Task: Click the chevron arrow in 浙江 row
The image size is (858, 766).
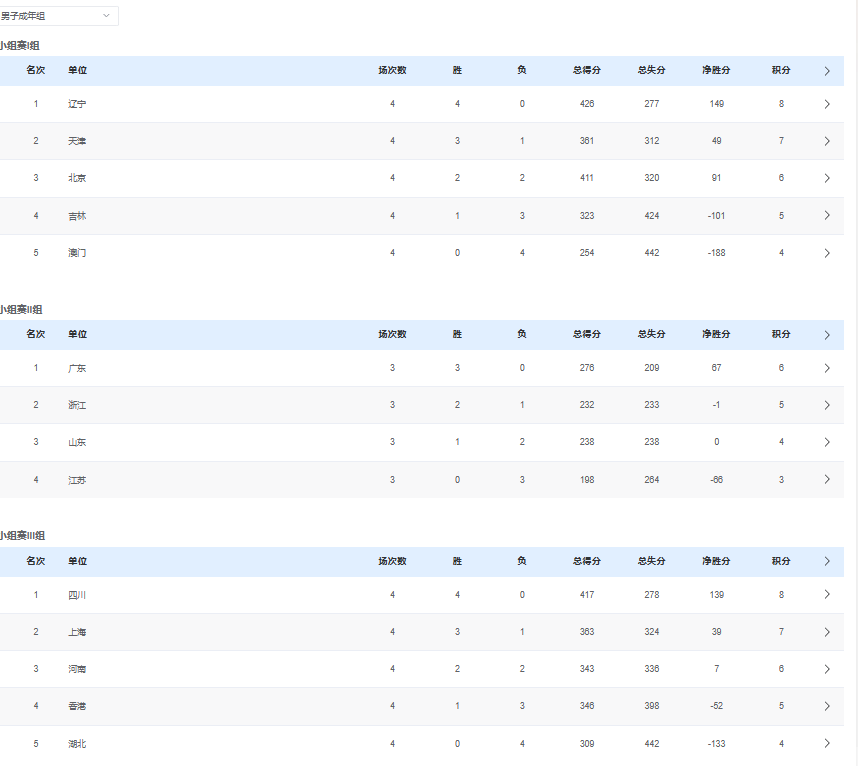Action: click(827, 405)
